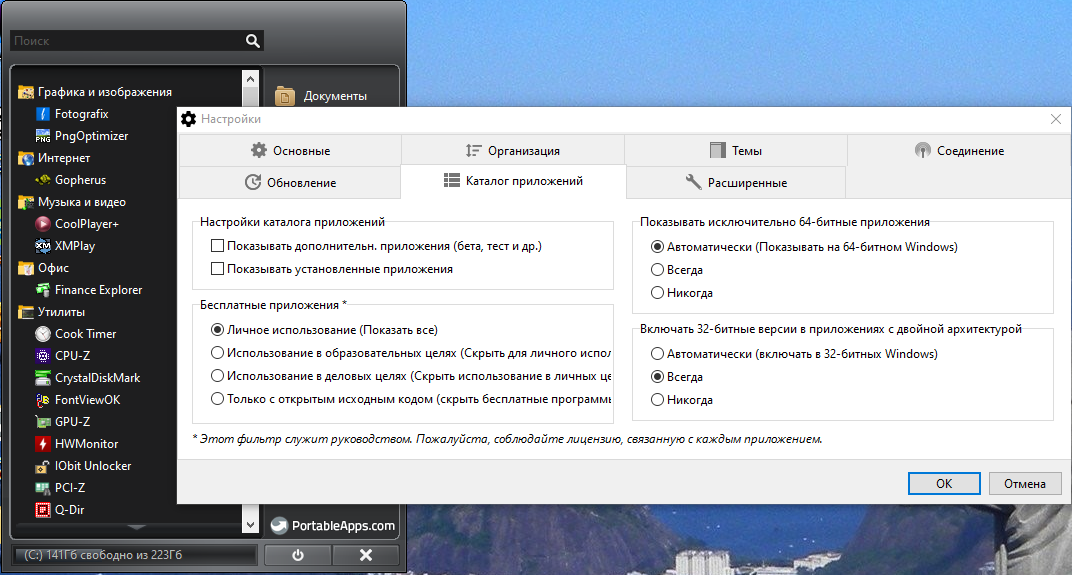The width and height of the screenshot is (1072, 575).
Task: Enable Показывать установленные приложения checkbox
Action: tap(217, 269)
